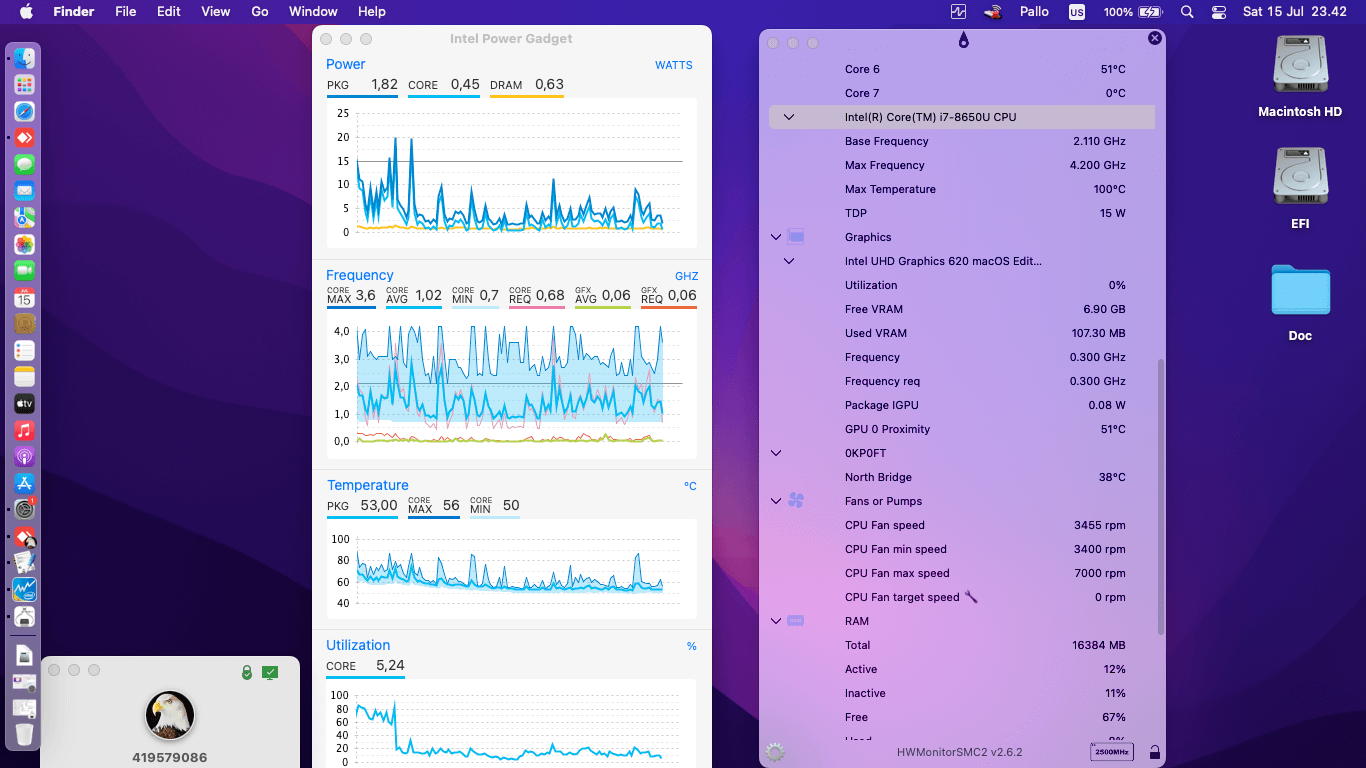Click the Fans or Pumps fan icon
The width and height of the screenshot is (1366, 768).
click(x=796, y=501)
